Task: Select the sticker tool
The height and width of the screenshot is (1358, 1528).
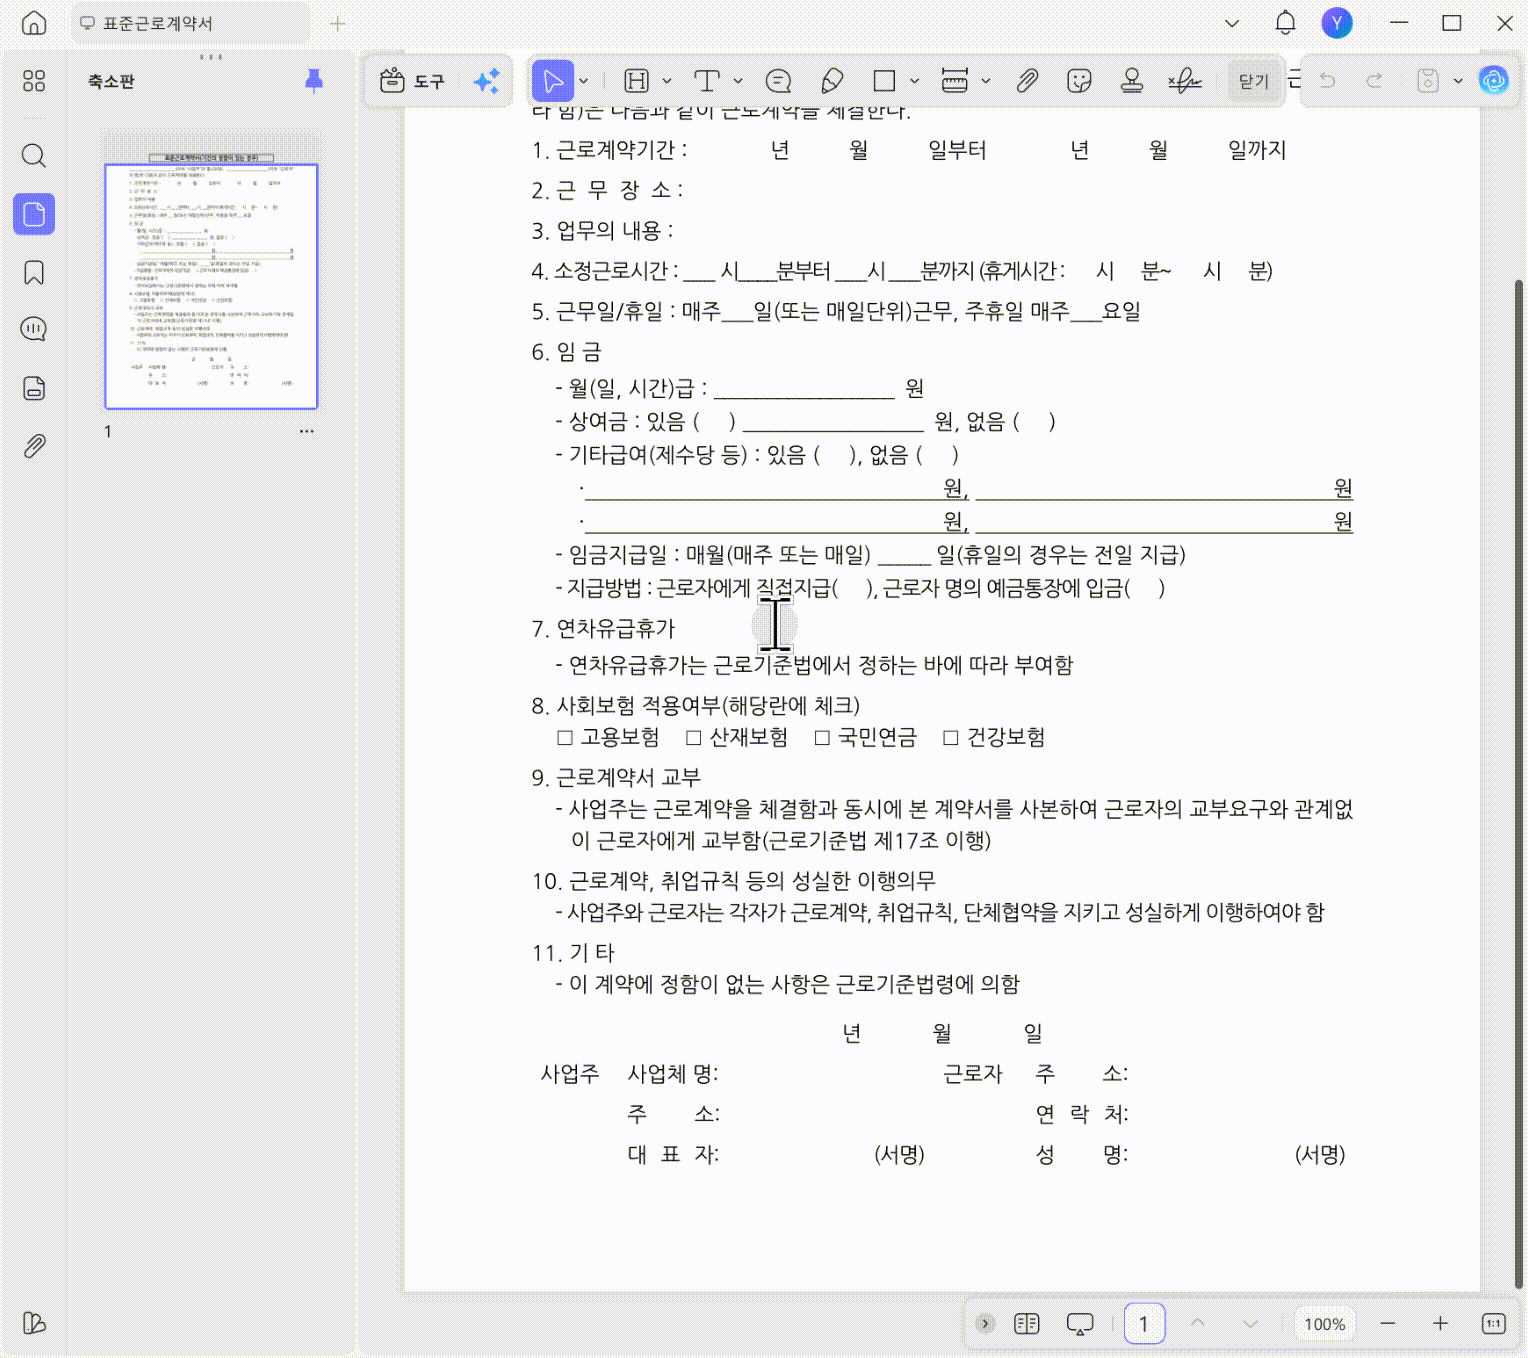Action: tap(1079, 81)
